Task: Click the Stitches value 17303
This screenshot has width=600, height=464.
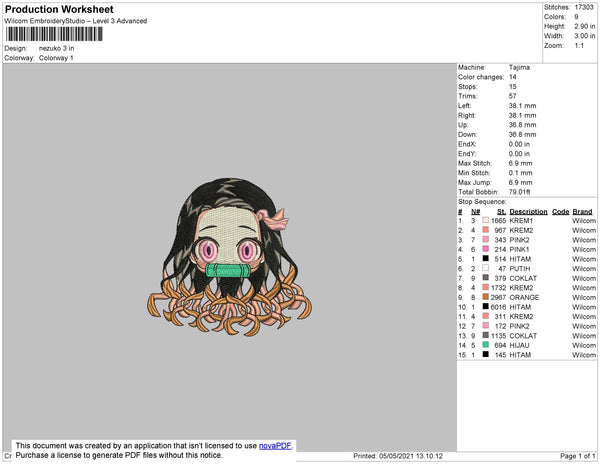Action: (584, 7)
